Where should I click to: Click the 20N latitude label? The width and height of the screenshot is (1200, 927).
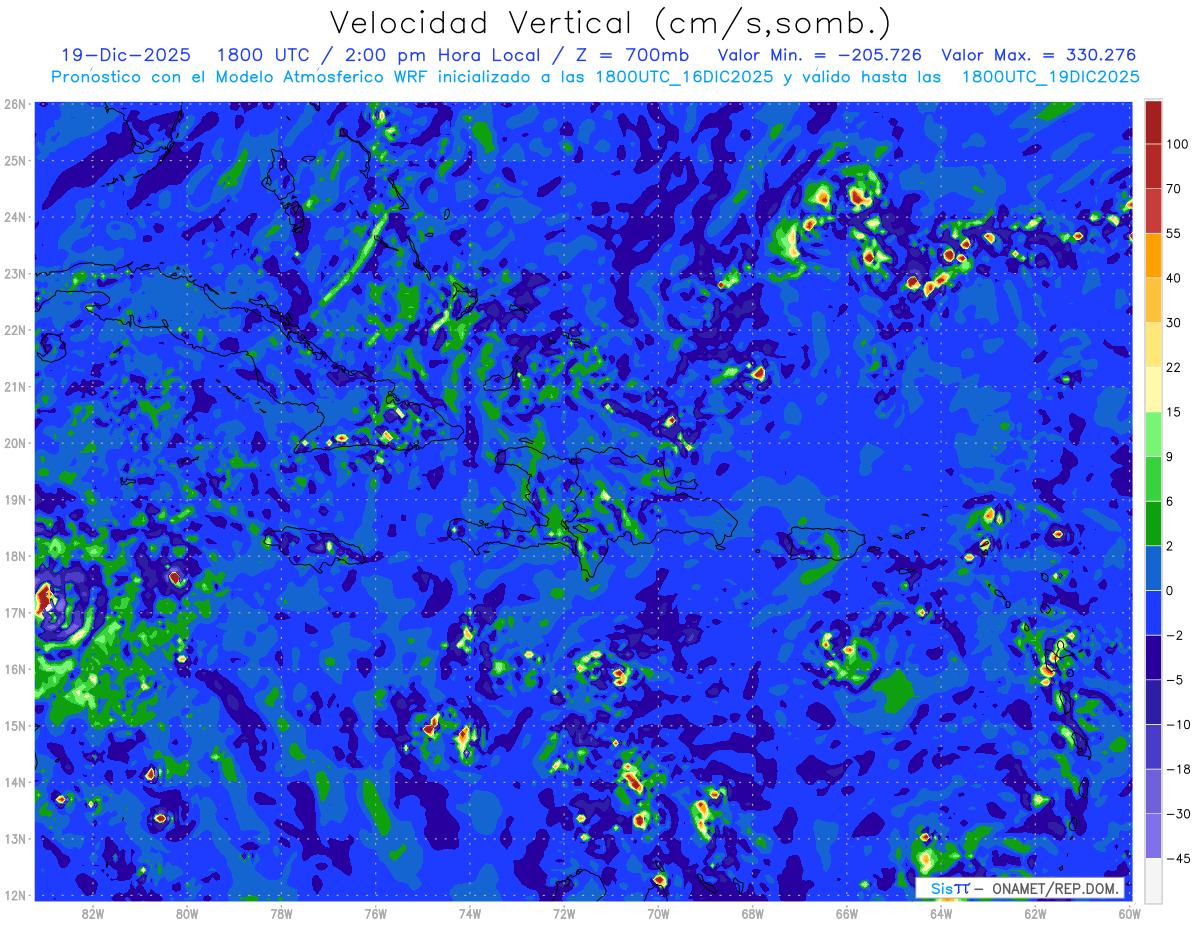[15, 443]
